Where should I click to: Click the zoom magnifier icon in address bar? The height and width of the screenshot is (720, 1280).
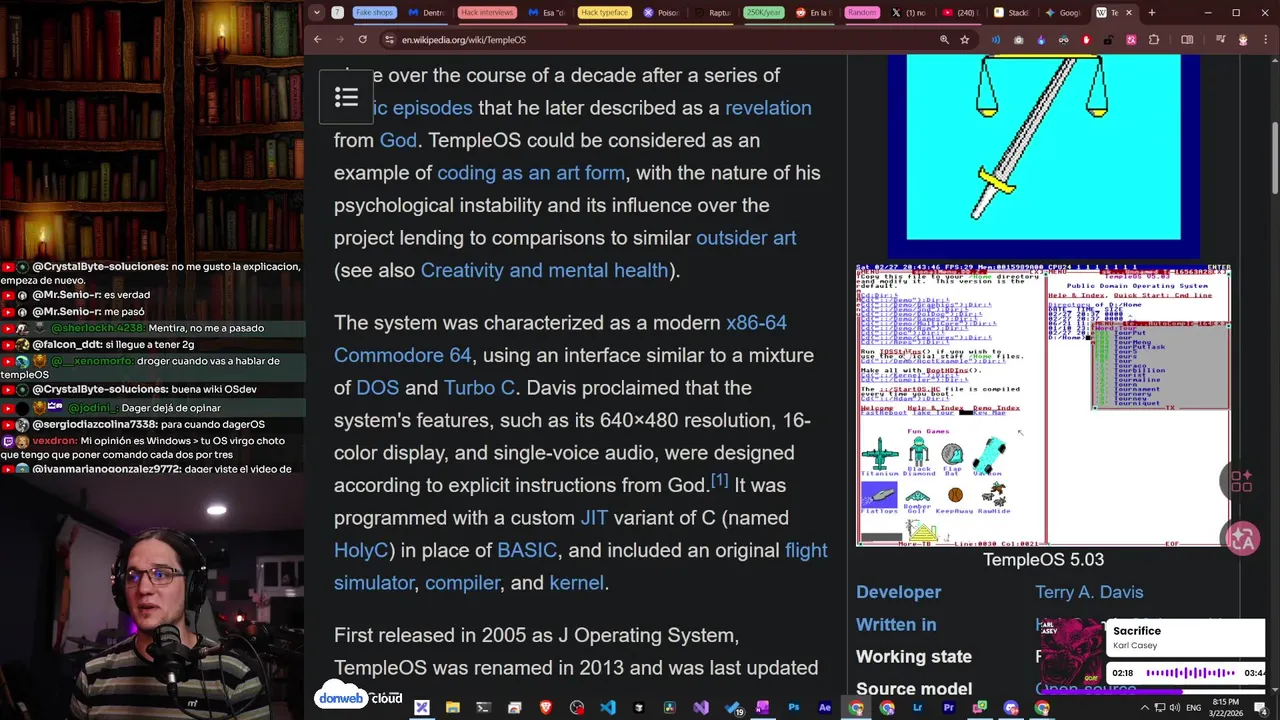click(944, 39)
